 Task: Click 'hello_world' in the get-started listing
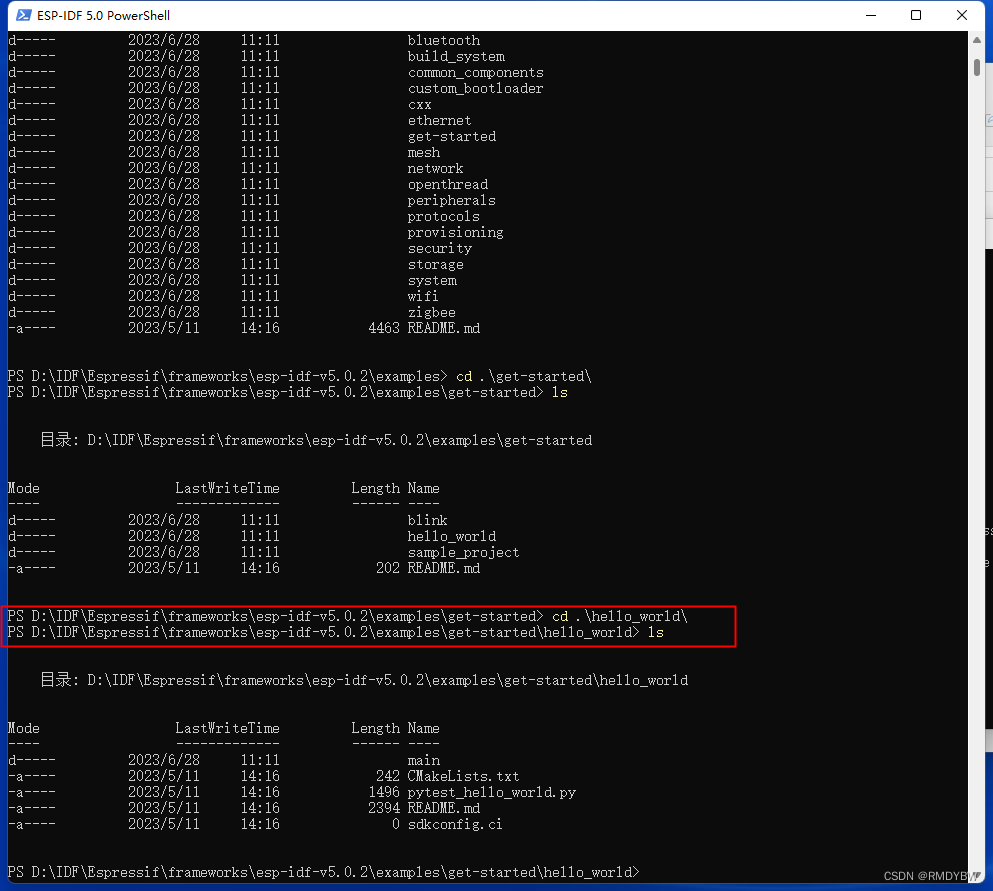pos(452,536)
